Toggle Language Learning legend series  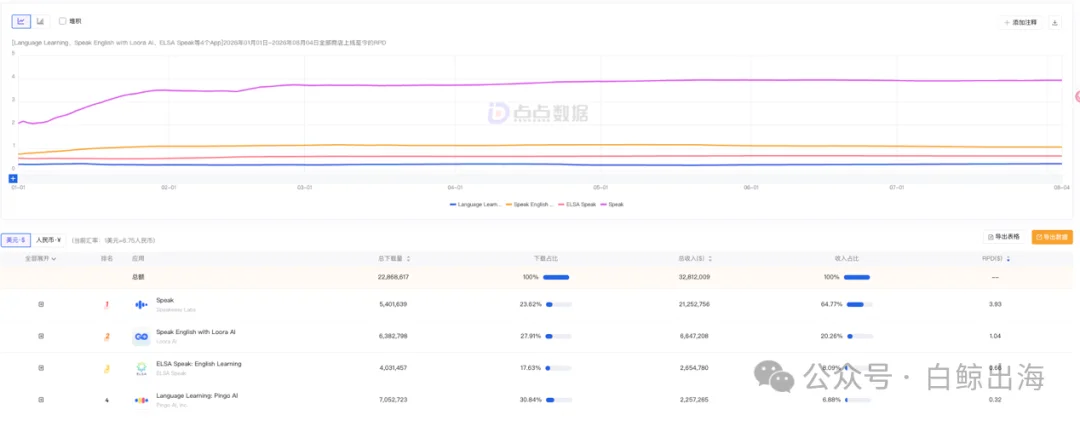click(475, 205)
